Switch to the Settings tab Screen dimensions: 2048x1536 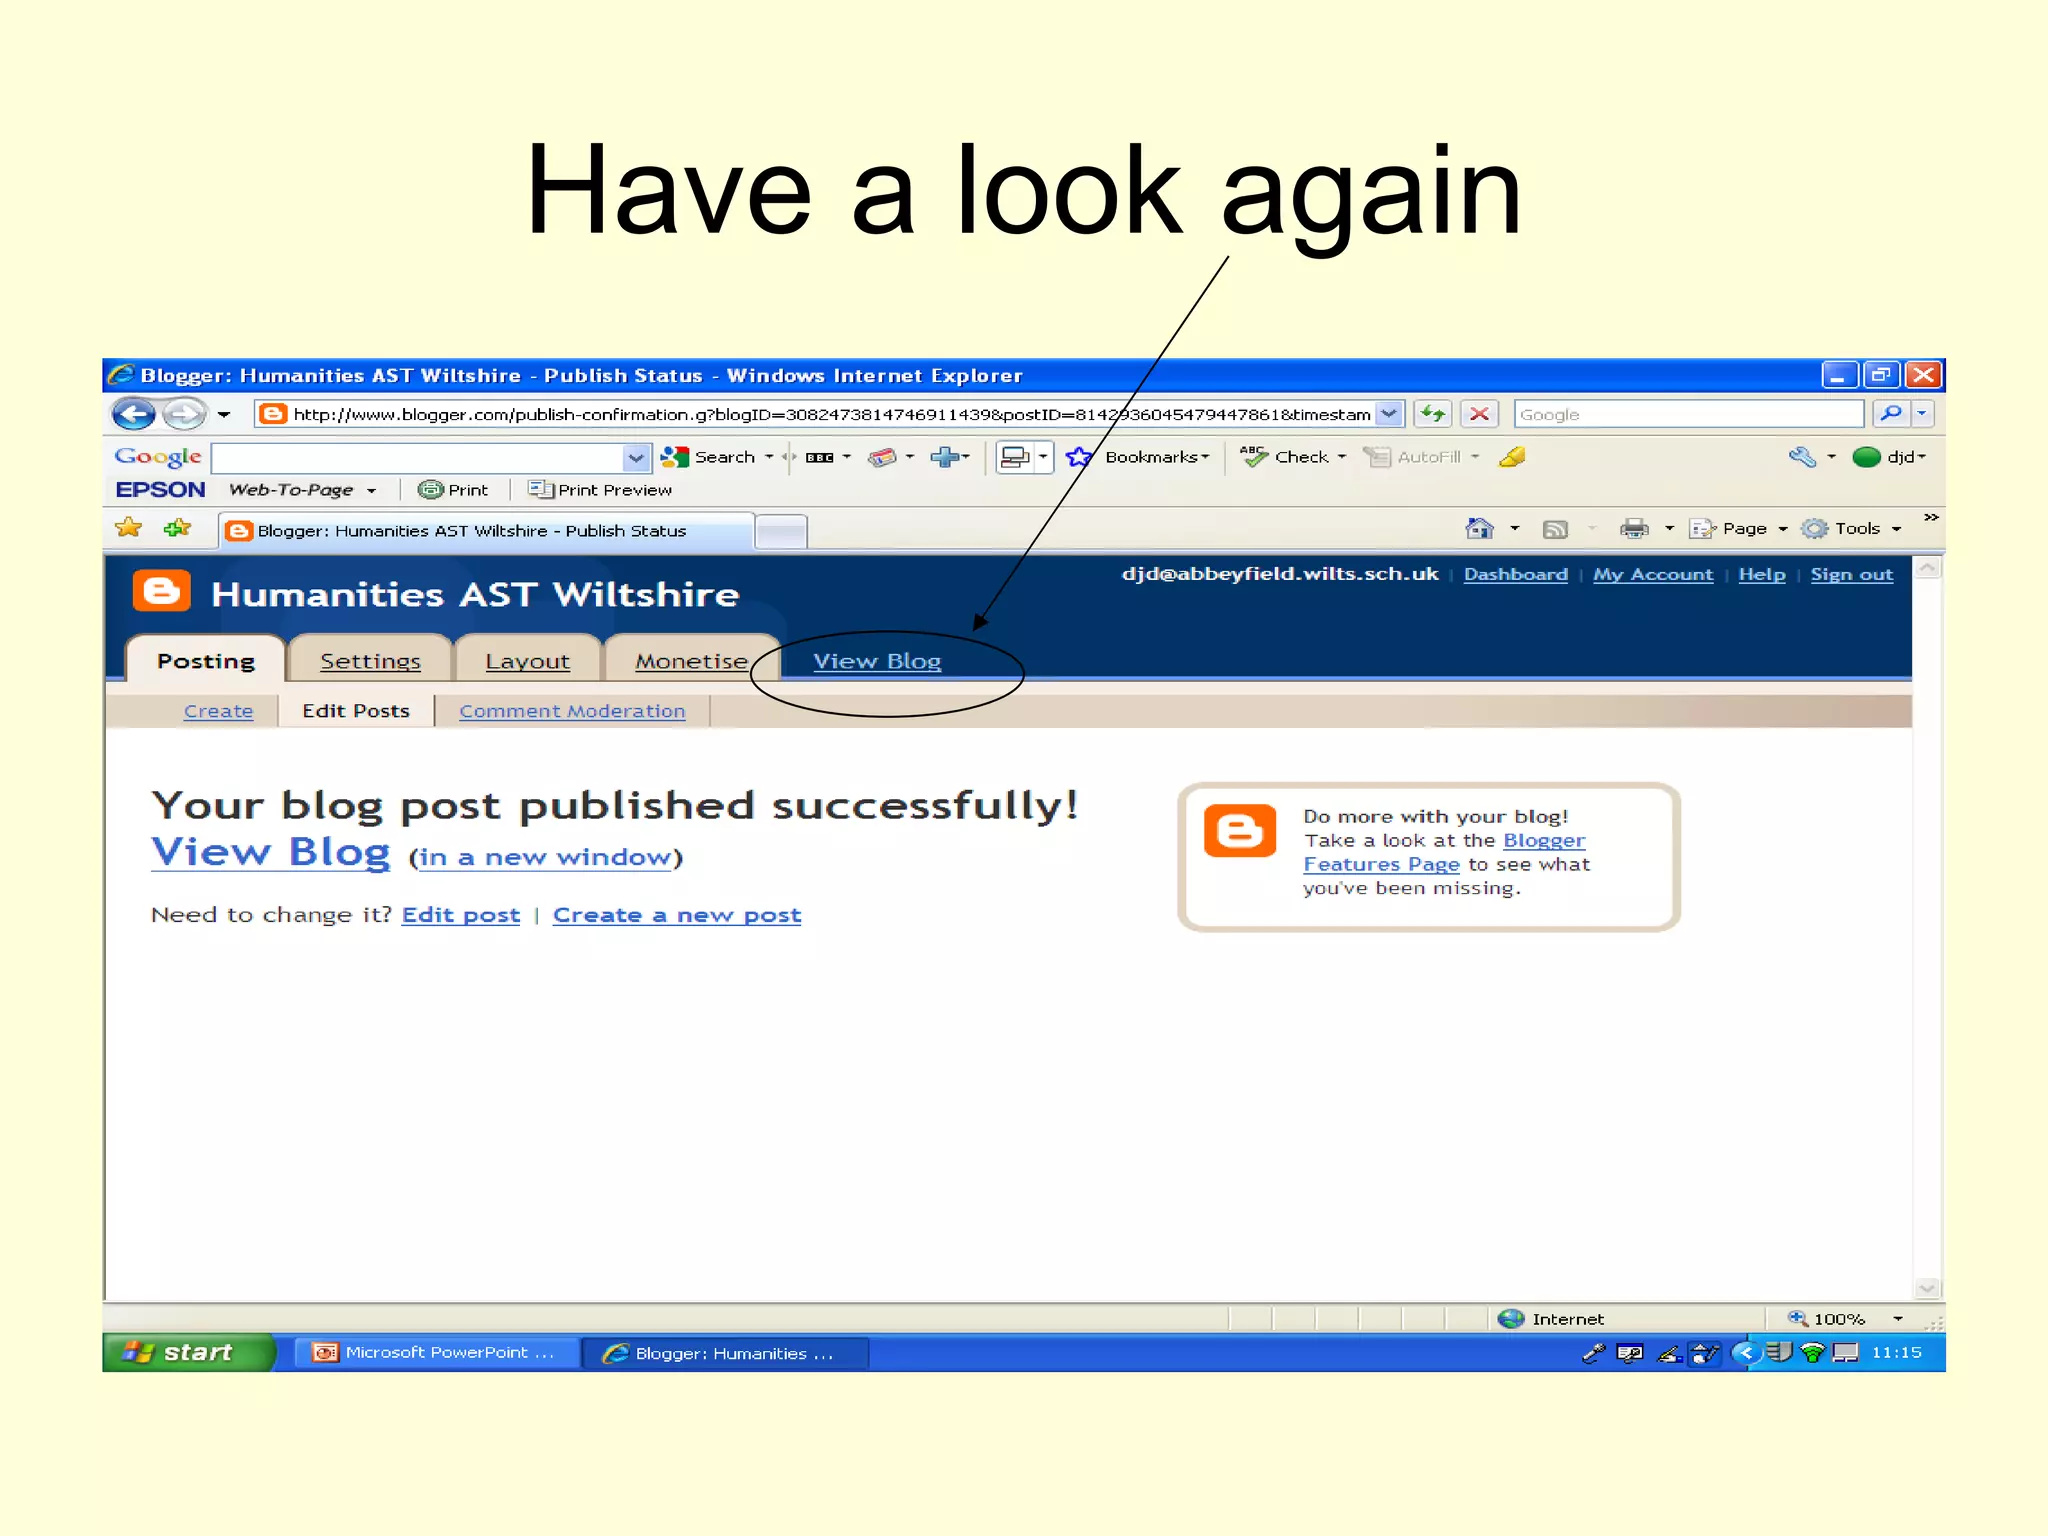click(370, 661)
